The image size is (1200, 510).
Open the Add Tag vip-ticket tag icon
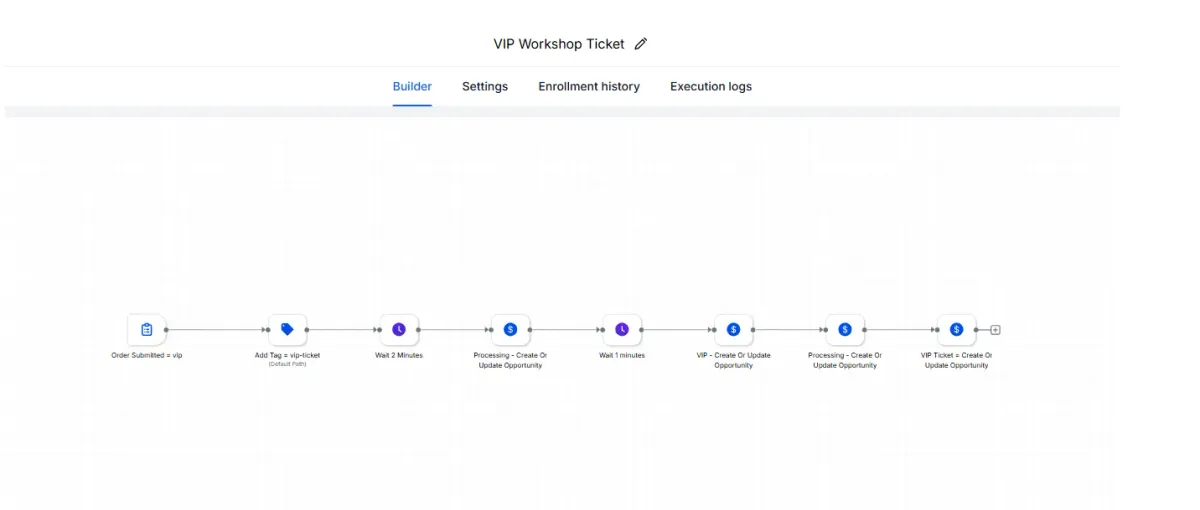point(287,329)
